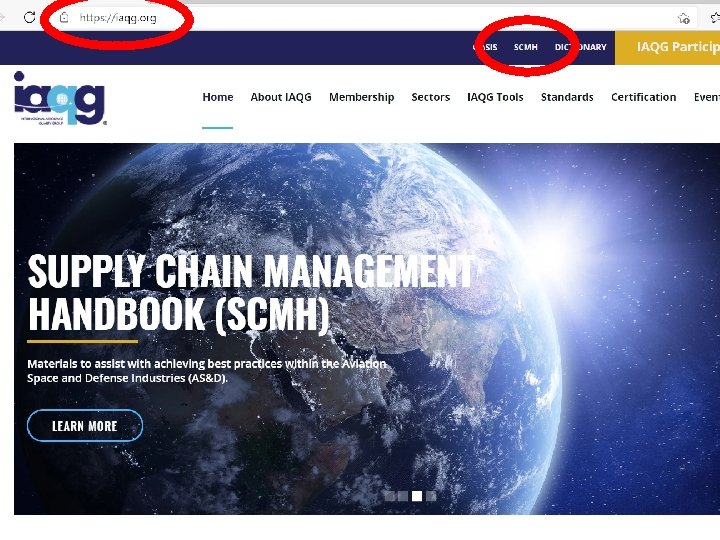The height and width of the screenshot is (540, 720).
Task: Click the IAQG Participant gold button
Action: pos(667,47)
